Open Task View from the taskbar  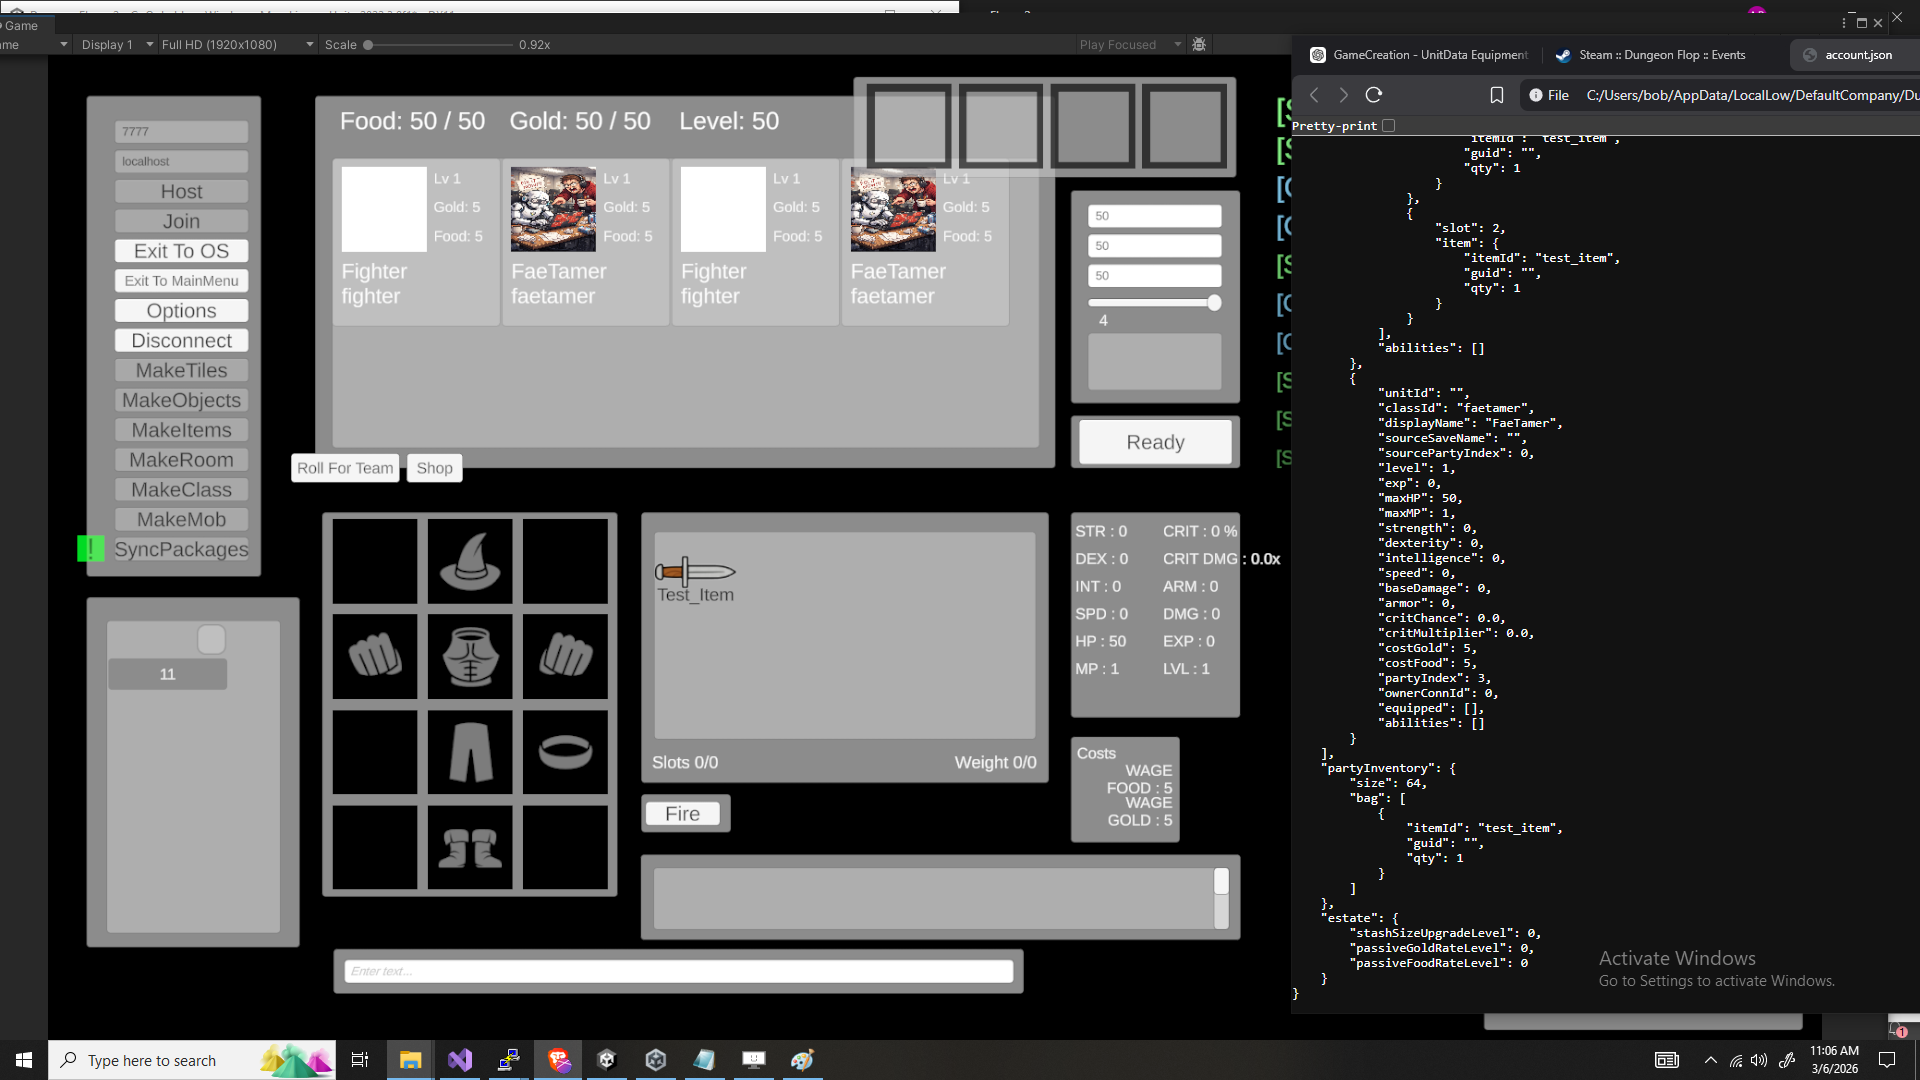[x=360, y=1060]
